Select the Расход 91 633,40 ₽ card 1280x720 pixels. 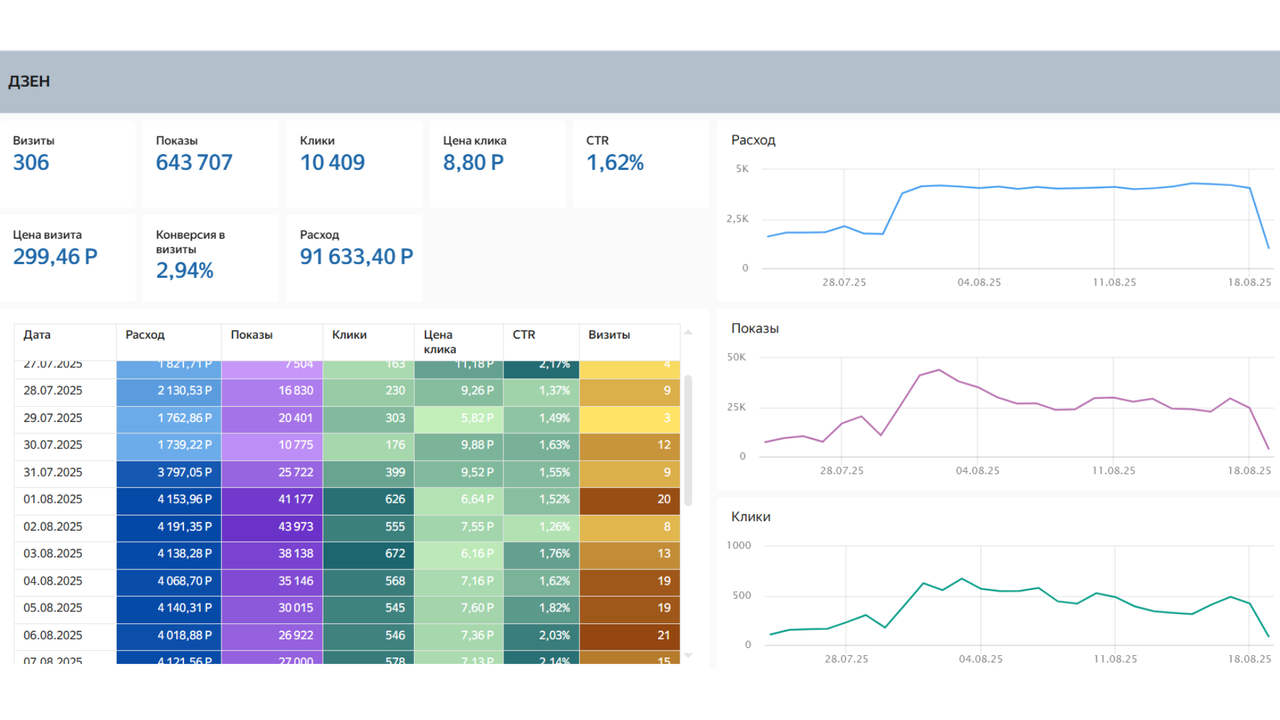pos(354,257)
